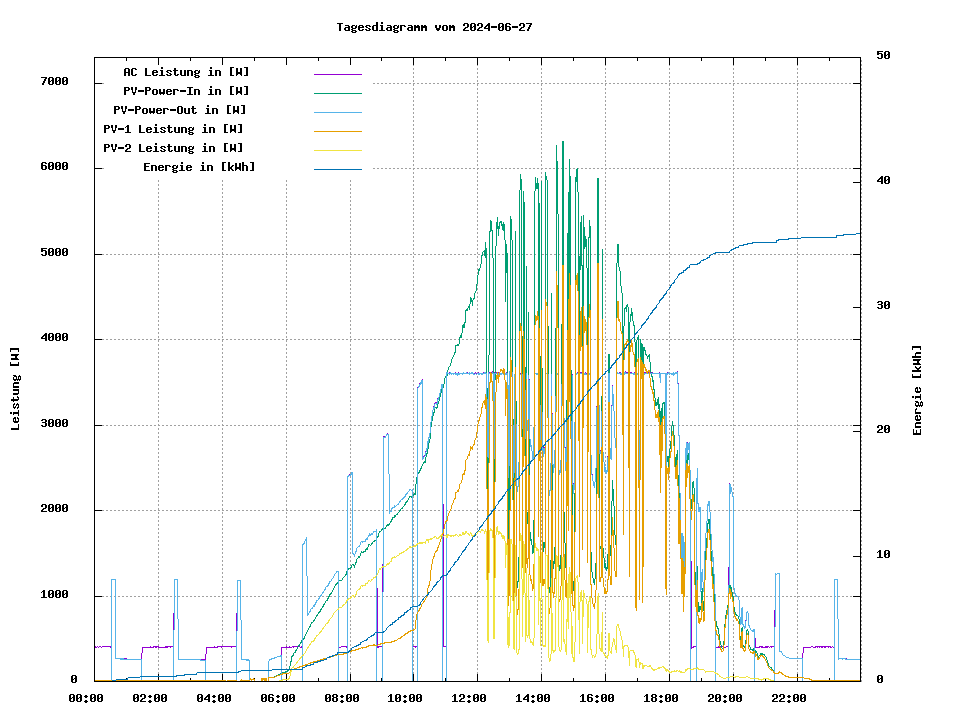Click the 'PV-1 Leistung in [W]' legend label
The height and width of the screenshot is (720, 960).
173,129
